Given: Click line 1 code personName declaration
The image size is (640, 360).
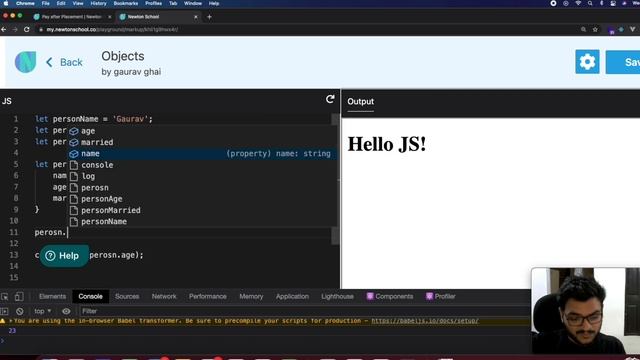Looking at the screenshot, I should click(93, 119).
